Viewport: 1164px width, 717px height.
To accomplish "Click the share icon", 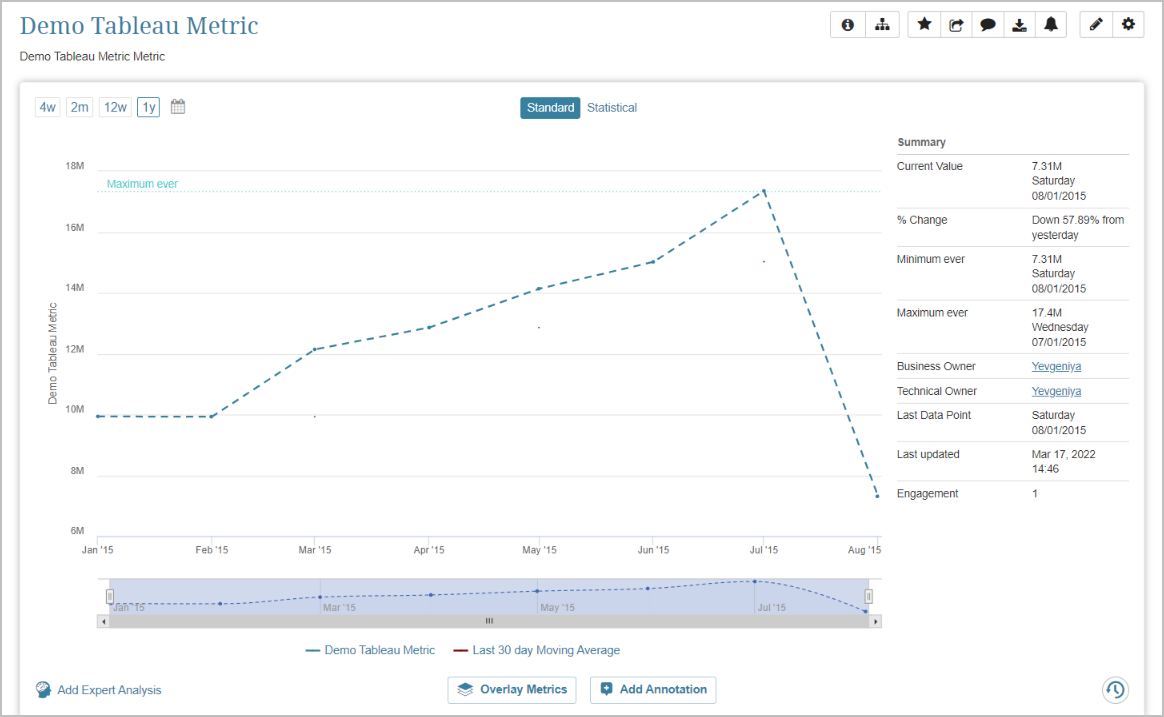I will click(956, 25).
